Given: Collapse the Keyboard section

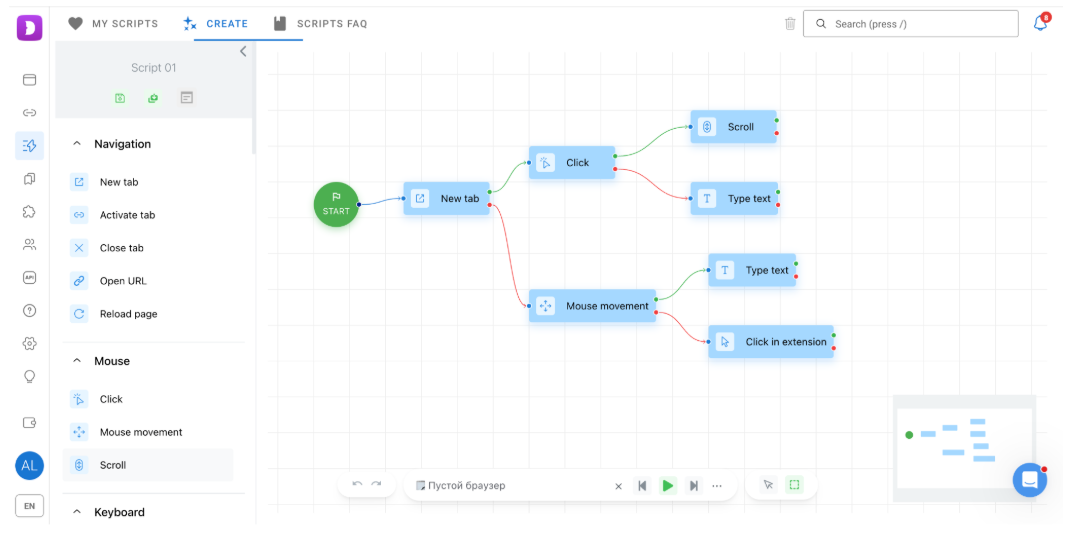Looking at the screenshot, I should (77, 512).
